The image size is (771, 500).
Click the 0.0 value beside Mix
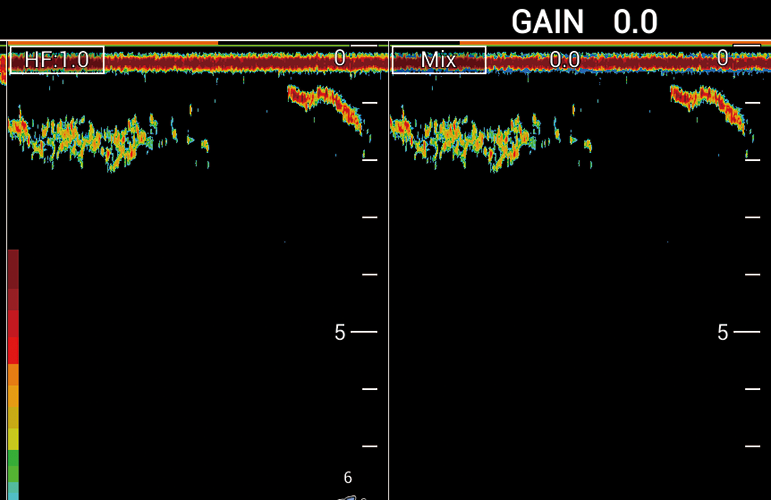tap(565, 60)
